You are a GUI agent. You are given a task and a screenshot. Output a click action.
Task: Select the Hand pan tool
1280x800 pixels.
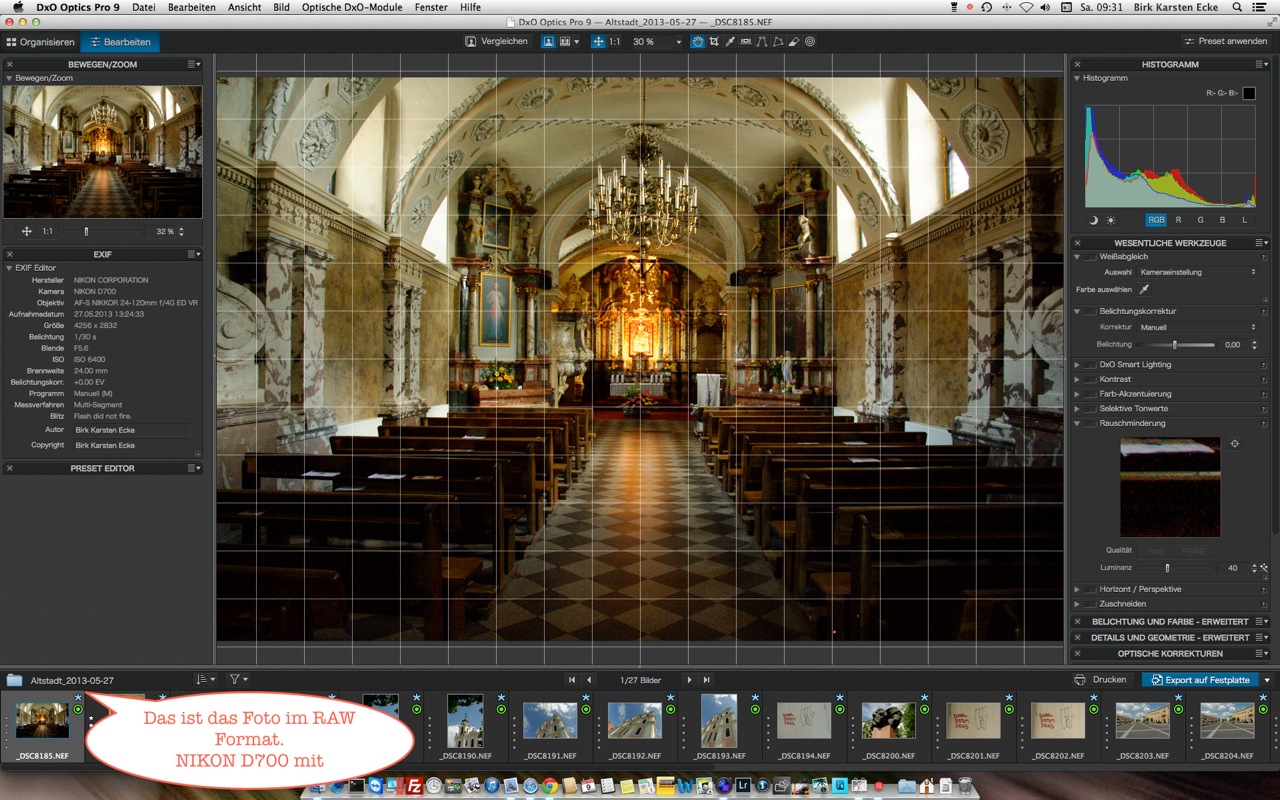[x=697, y=42]
